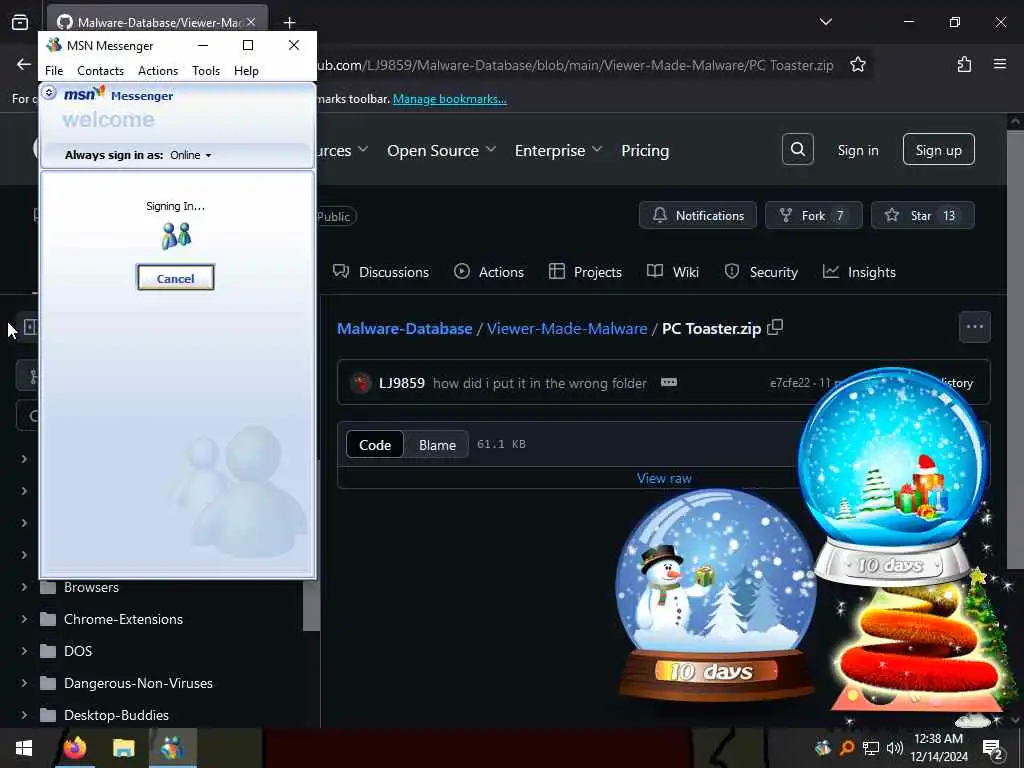
Task: Go to Malware-Database breadcrumb link
Action: tap(404, 328)
